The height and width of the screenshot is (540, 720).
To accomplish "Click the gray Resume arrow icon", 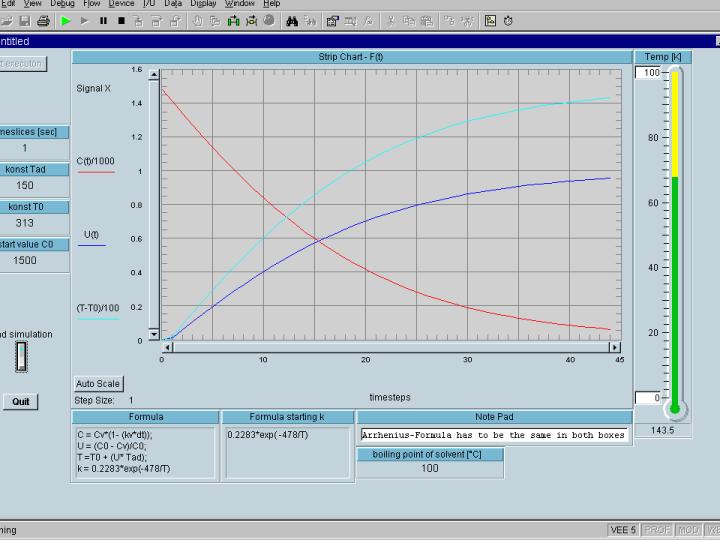I will (85, 20).
